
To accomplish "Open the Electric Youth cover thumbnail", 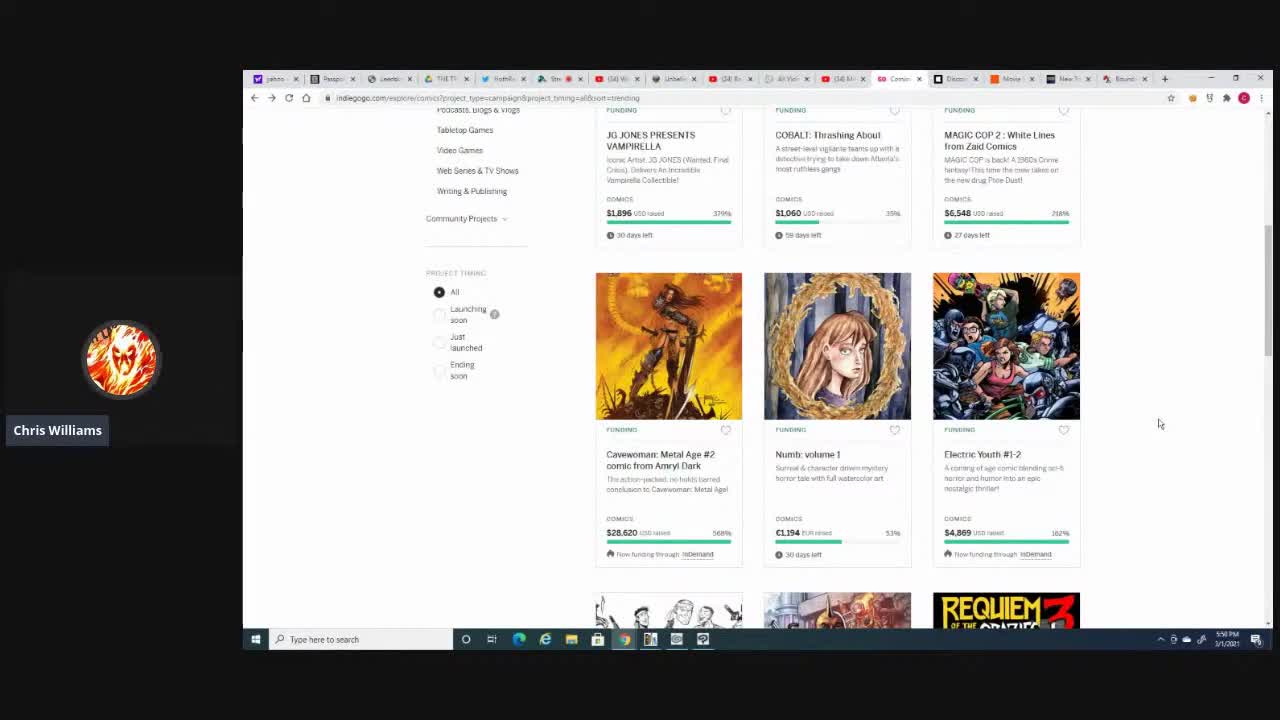I will [x=1007, y=346].
